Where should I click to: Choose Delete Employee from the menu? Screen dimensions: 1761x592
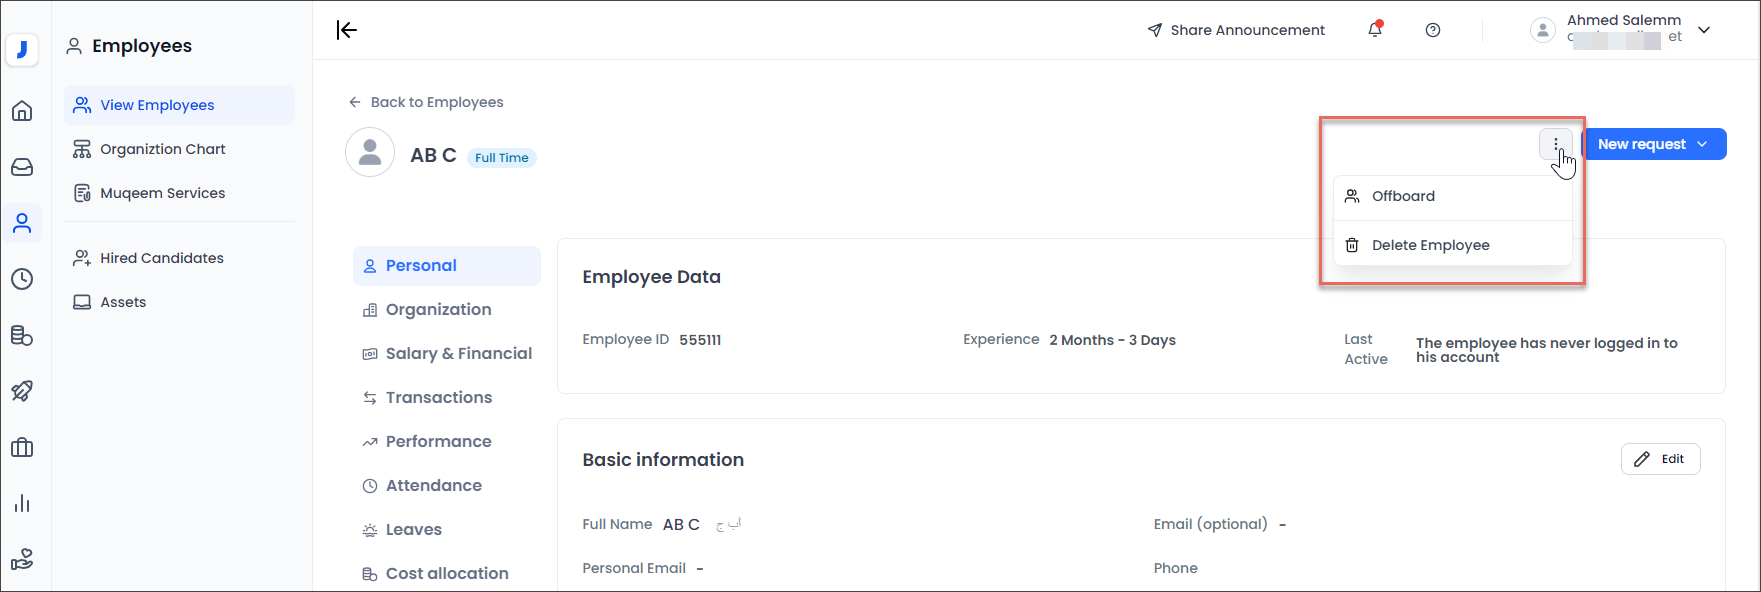coord(1430,245)
